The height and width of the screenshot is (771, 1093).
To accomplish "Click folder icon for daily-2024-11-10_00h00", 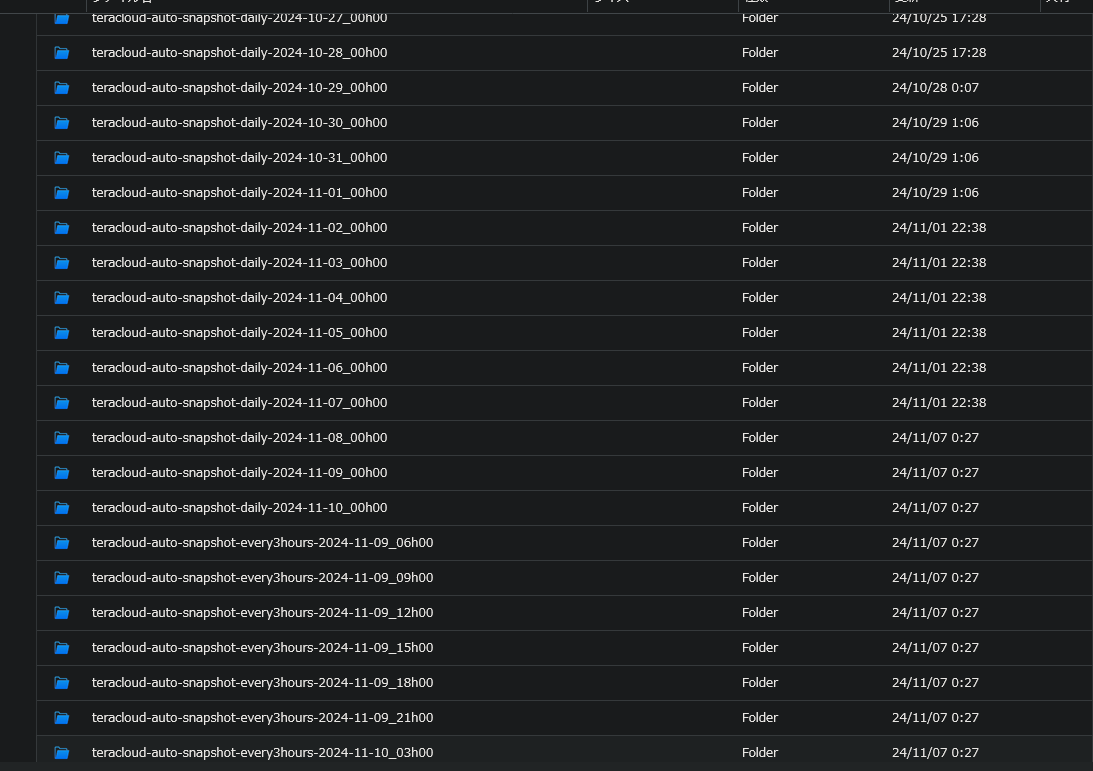I will (x=61, y=507).
